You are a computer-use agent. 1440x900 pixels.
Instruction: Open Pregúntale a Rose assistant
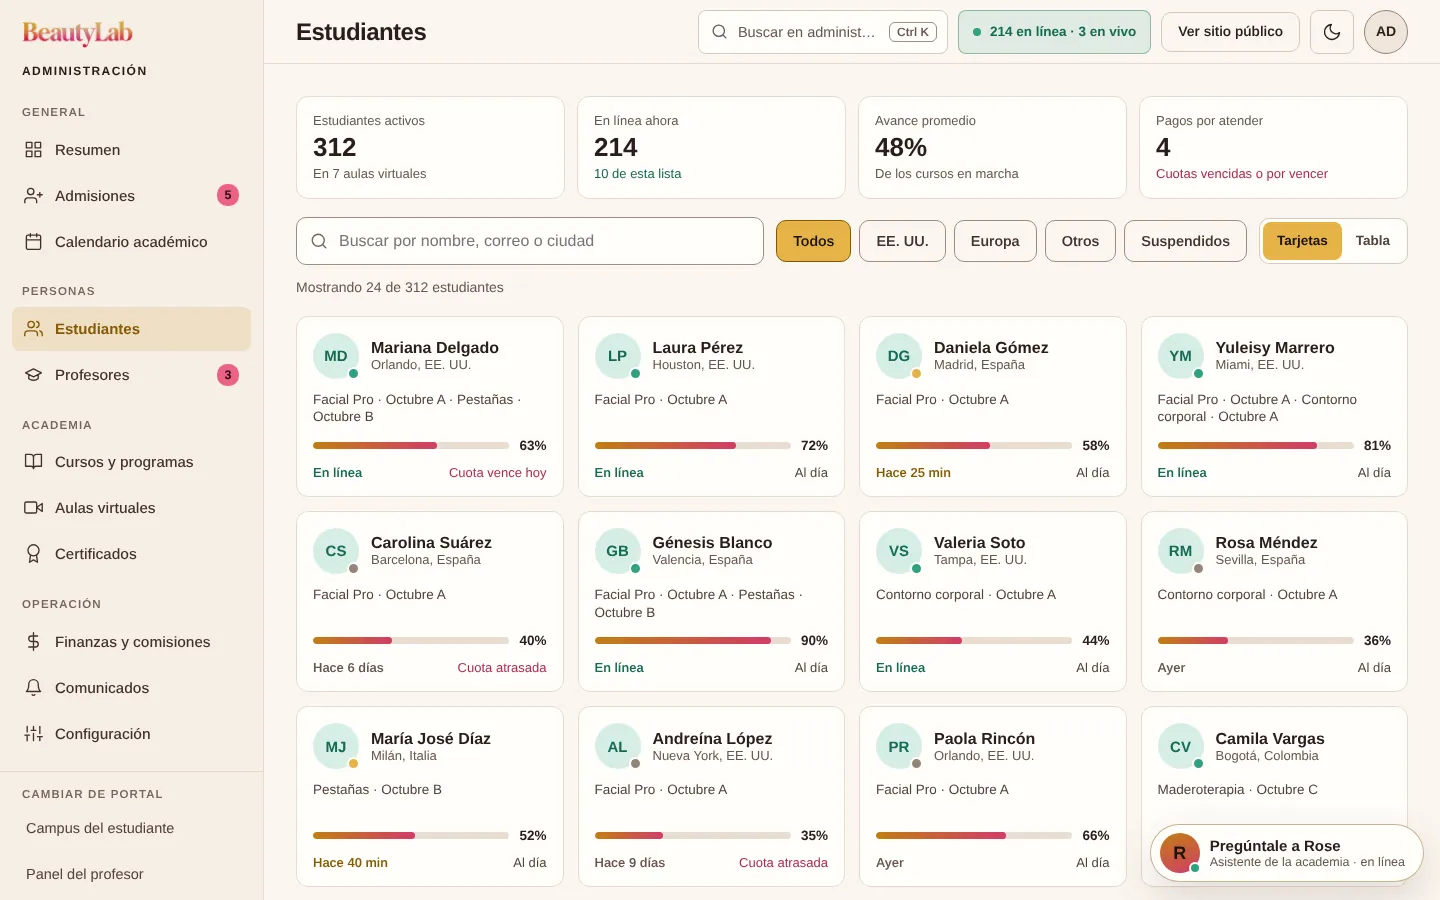coord(1286,853)
